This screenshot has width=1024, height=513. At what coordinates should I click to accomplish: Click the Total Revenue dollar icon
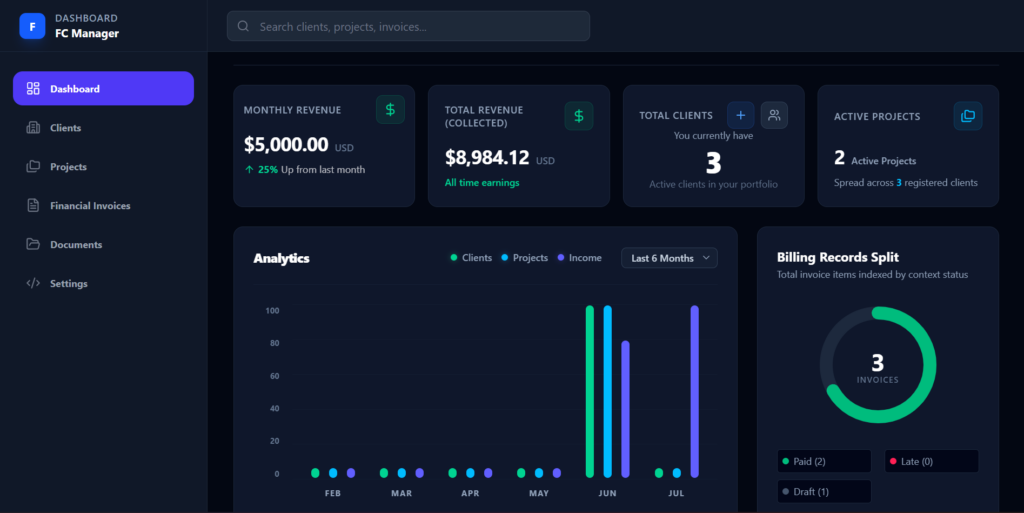pyautogui.click(x=579, y=116)
